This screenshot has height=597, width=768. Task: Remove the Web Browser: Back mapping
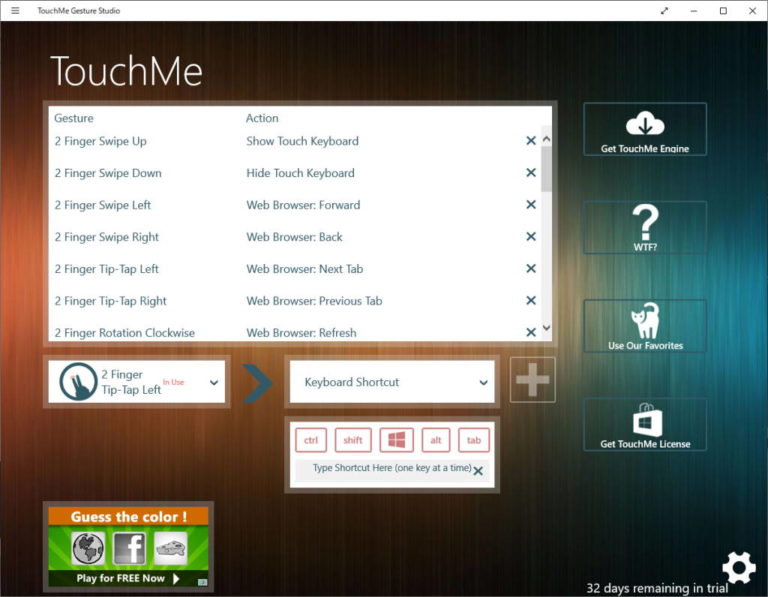530,237
